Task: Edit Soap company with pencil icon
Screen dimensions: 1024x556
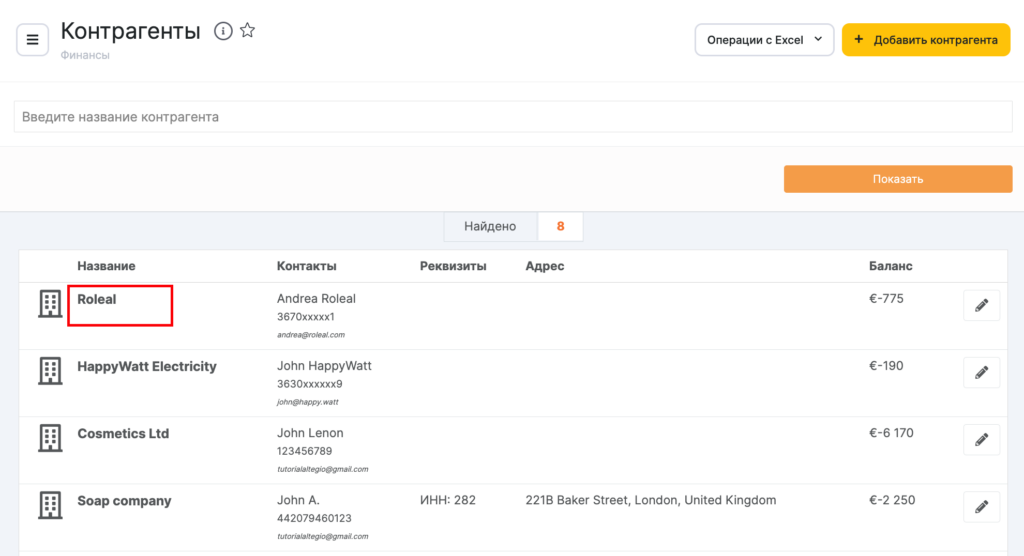Action: click(981, 507)
